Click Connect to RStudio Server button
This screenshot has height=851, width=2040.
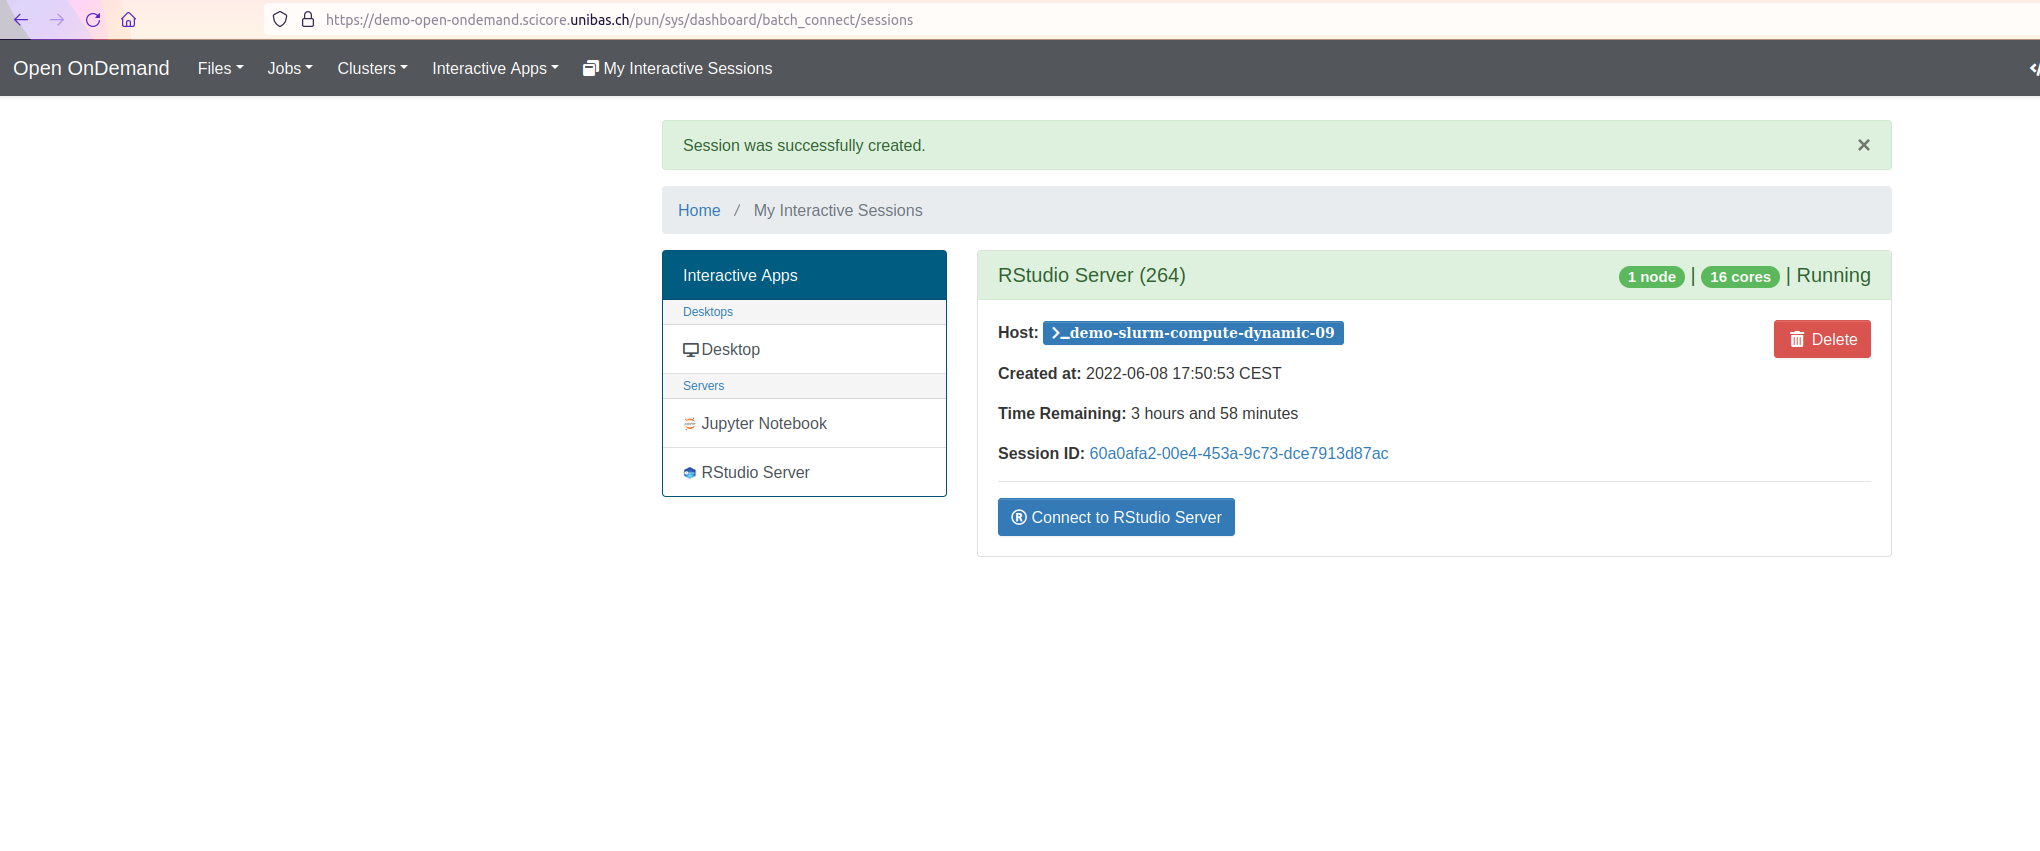click(1116, 517)
